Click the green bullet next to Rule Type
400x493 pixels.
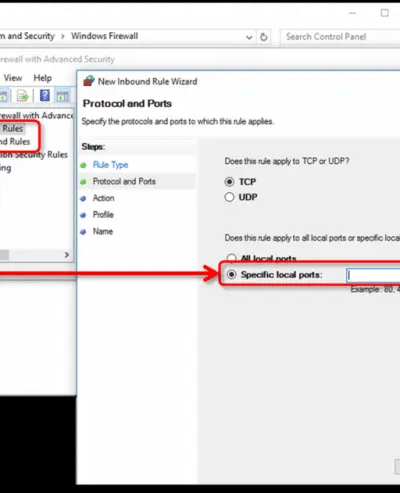pos(83,165)
